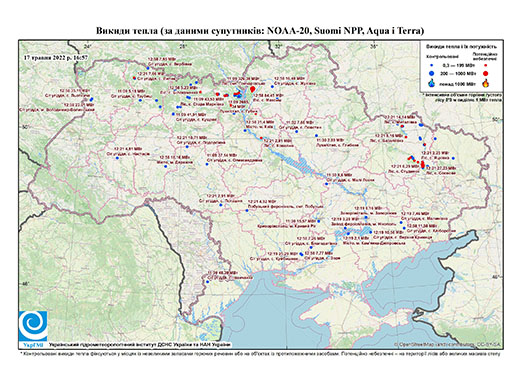Click the OpenStreetMap contributors attribution
This screenshot has height=368, width=520.
click(447, 344)
